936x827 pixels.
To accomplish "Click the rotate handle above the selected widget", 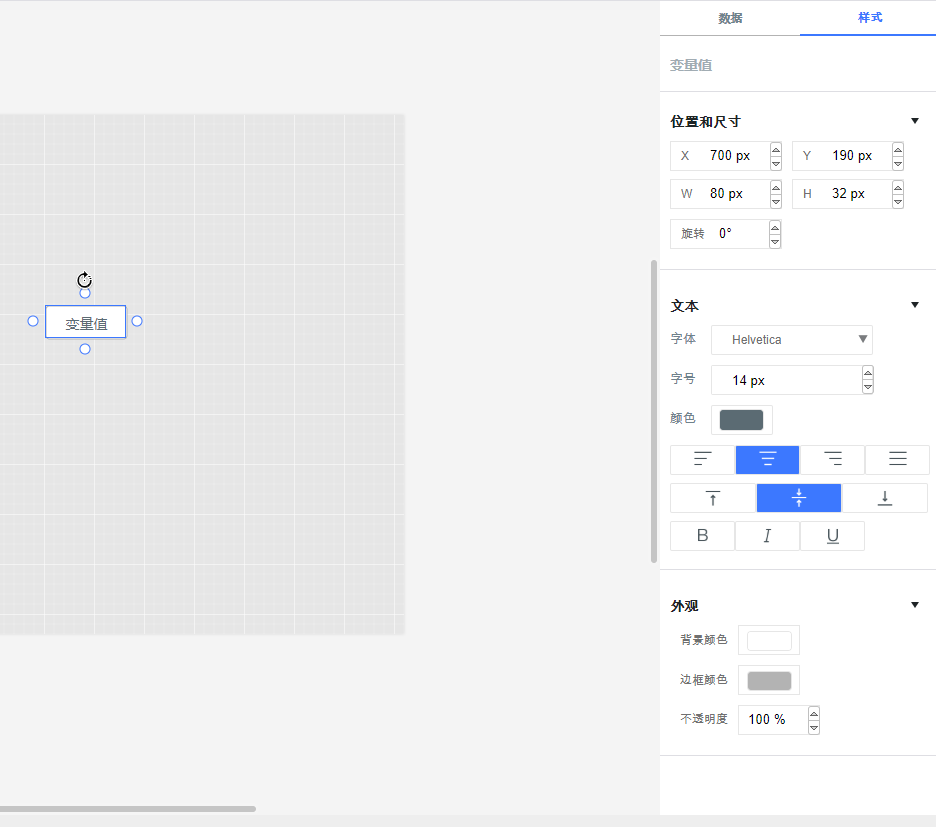I will tap(85, 280).
